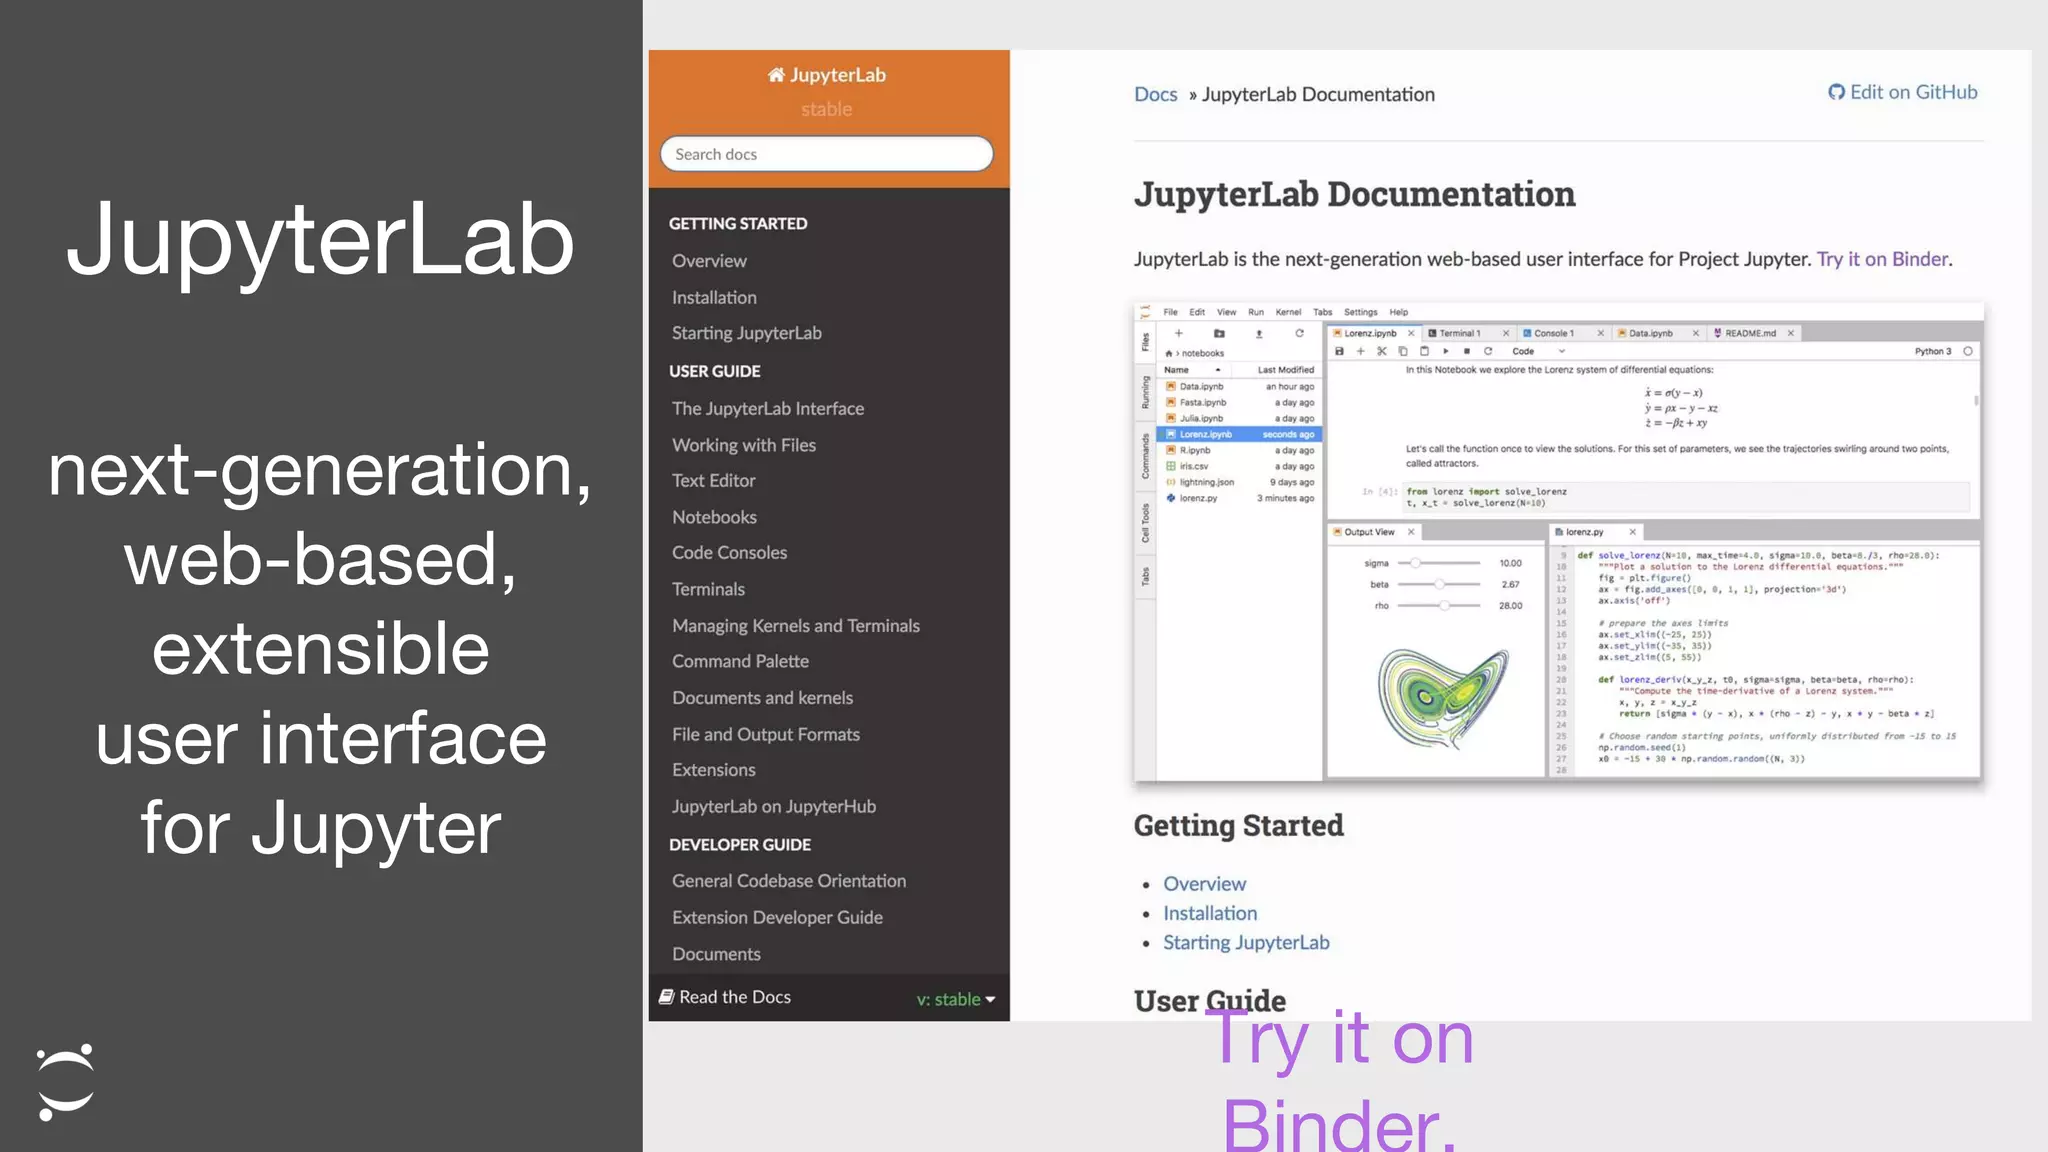The height and width of the screenshot is (1152, 2048).
Task: Switch to the Console 1 tab
Action: point(1553,333)
